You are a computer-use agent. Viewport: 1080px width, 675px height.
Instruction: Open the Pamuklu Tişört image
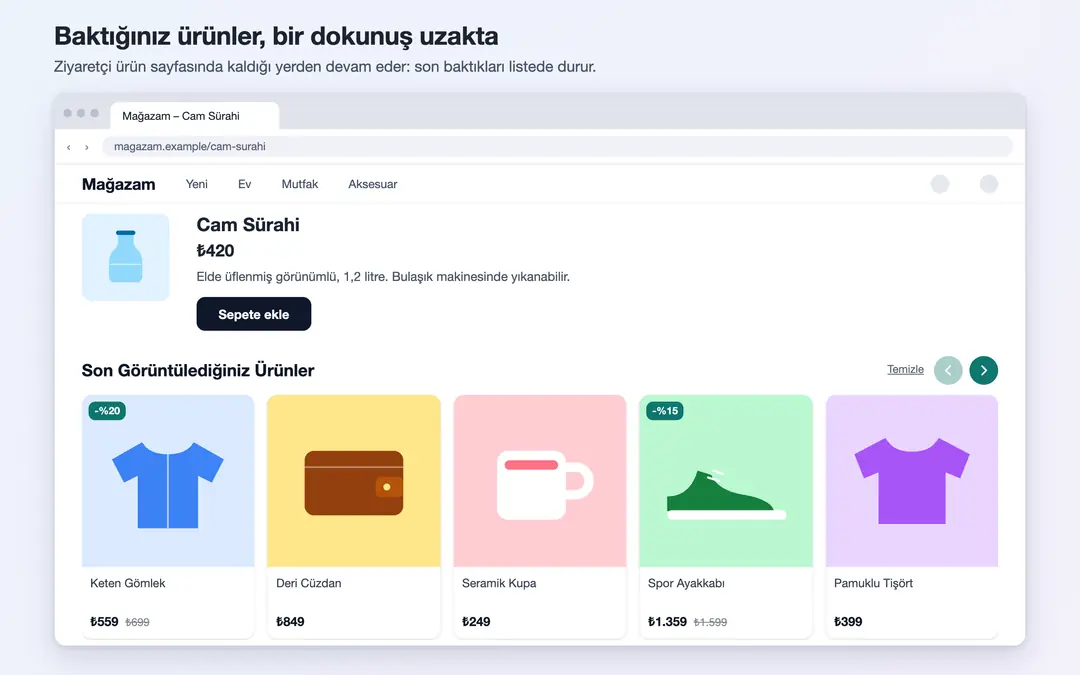[x=912, y=481]
